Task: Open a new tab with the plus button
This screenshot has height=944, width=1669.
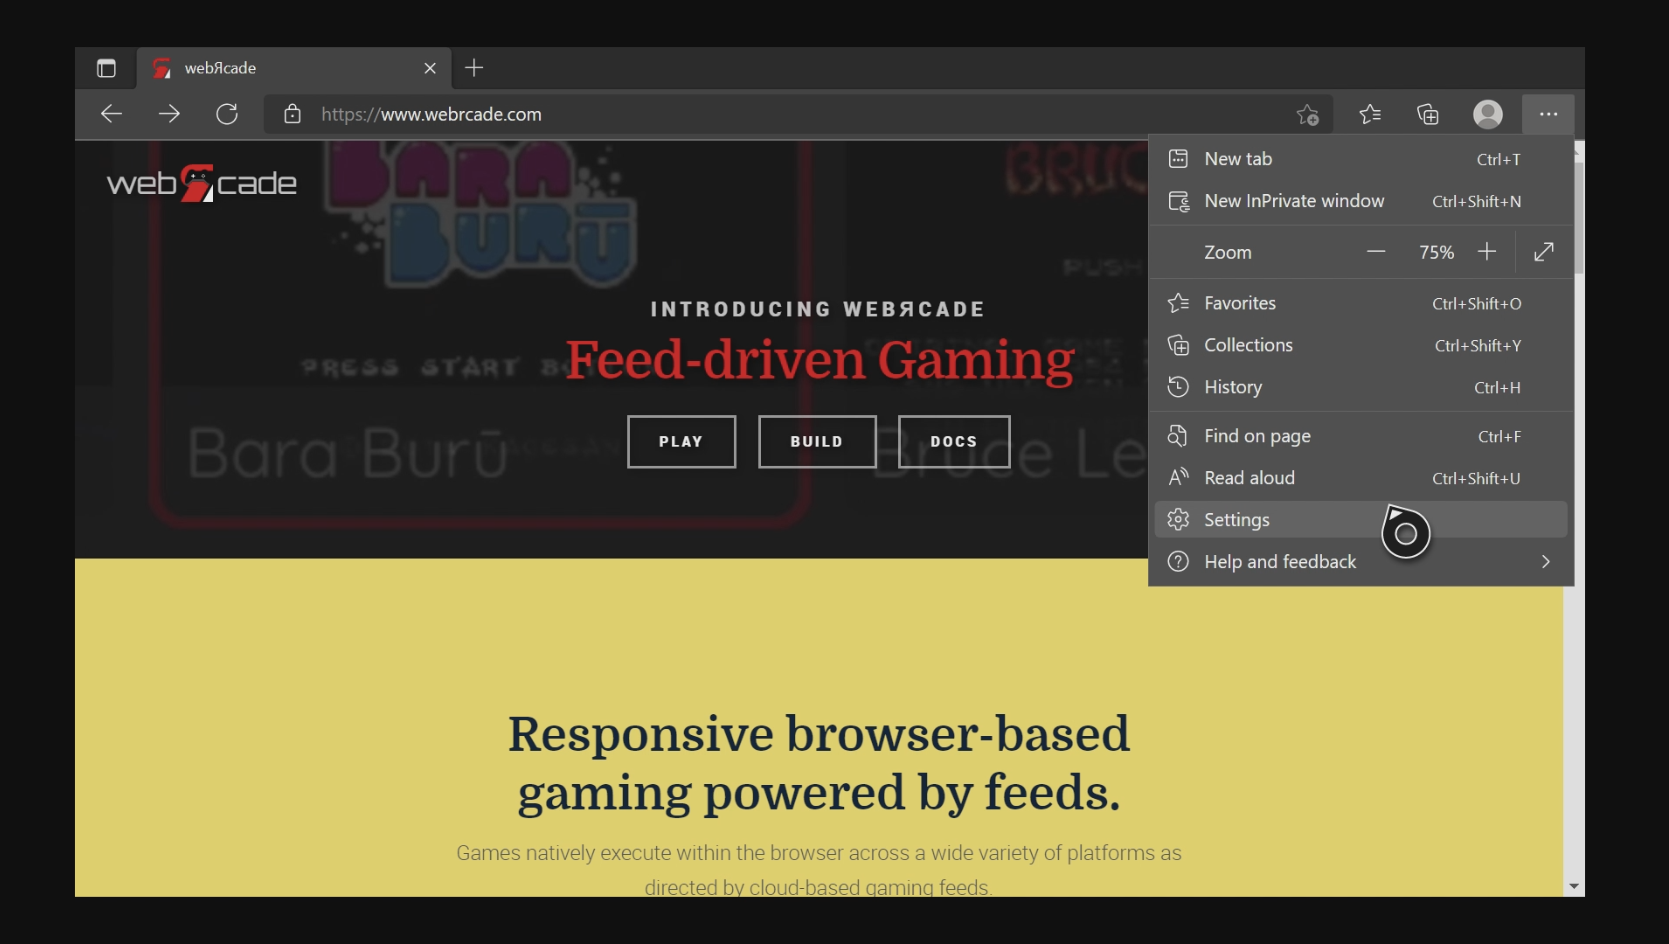Action: (473, 67)
